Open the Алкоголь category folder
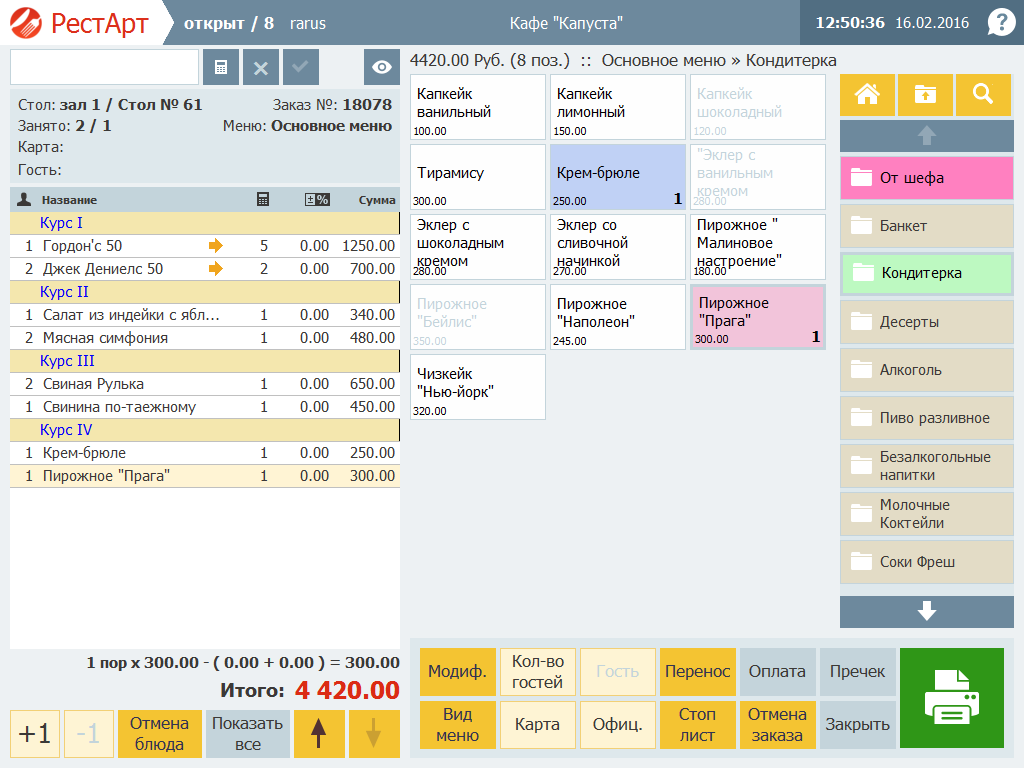The width and height of the screenshot is (1024, 768). [x=926, y=370]
